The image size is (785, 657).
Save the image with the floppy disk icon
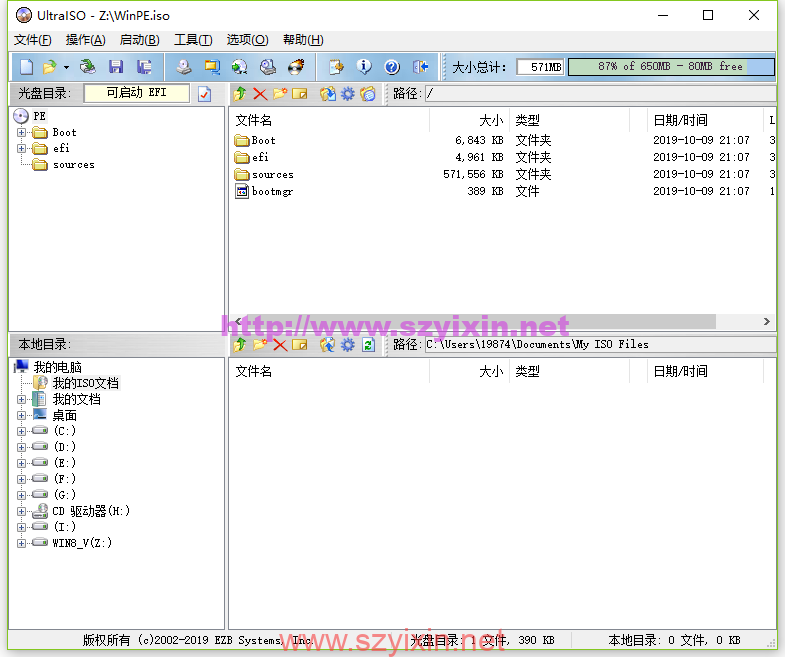tap(116, 67)
